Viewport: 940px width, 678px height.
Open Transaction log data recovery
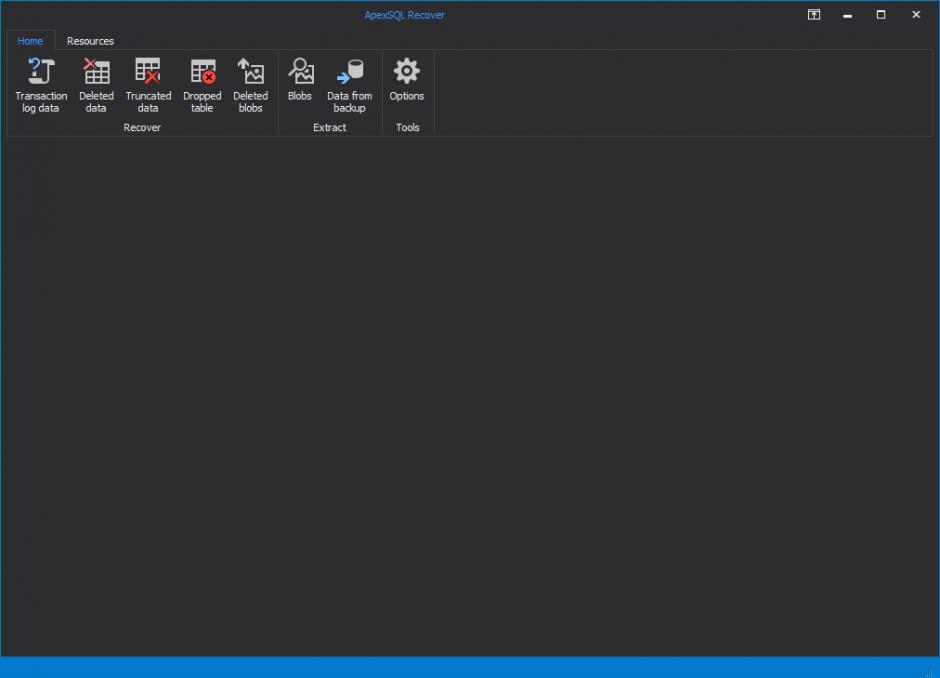click(x=41, y=85)
